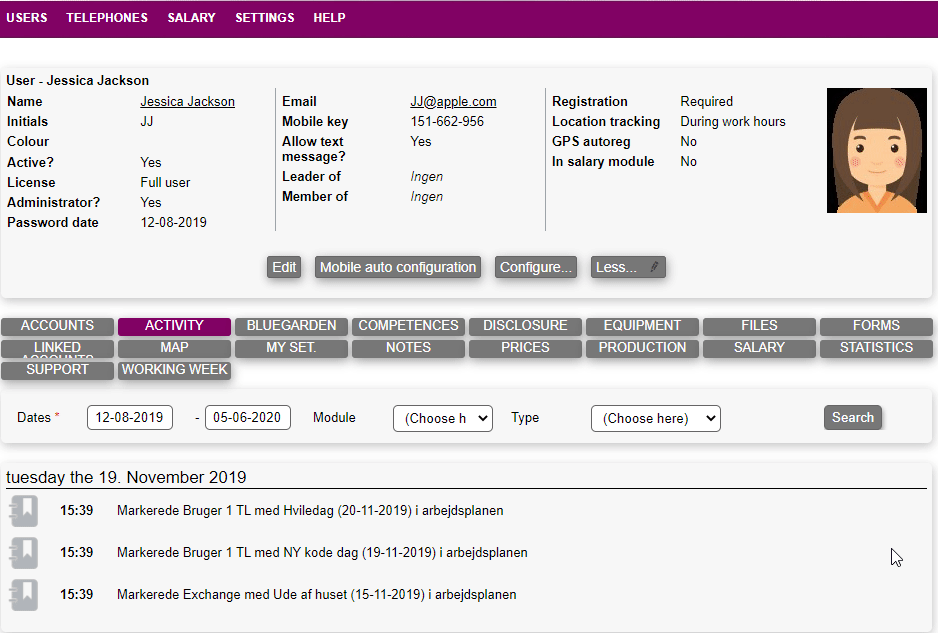Click Jessica Jackson's avatar picture
This screenshot has height=633, width=938.
point(871,150)
